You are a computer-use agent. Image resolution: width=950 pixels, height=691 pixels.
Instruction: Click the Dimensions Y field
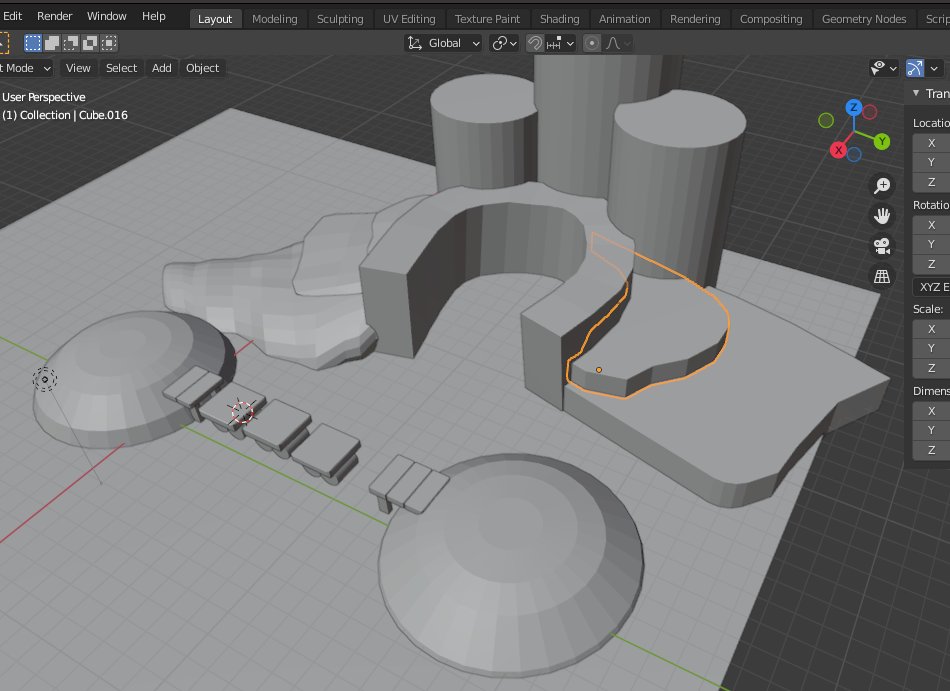click(x=931, y=430)
